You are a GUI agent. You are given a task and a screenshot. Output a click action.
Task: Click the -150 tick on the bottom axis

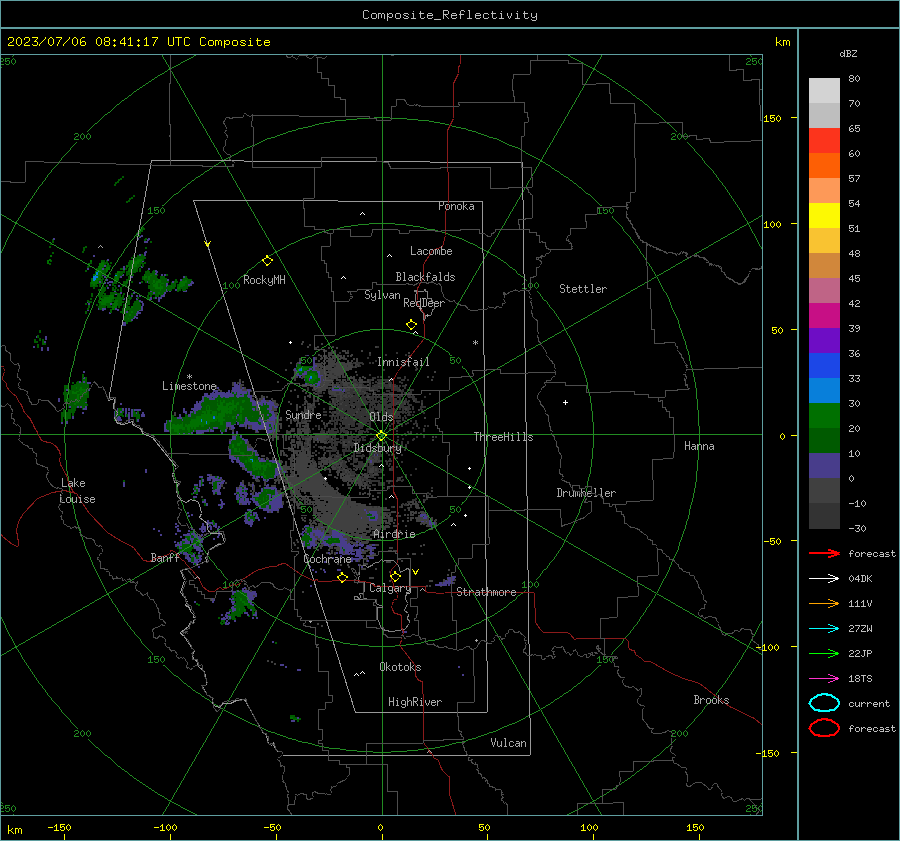59,827
